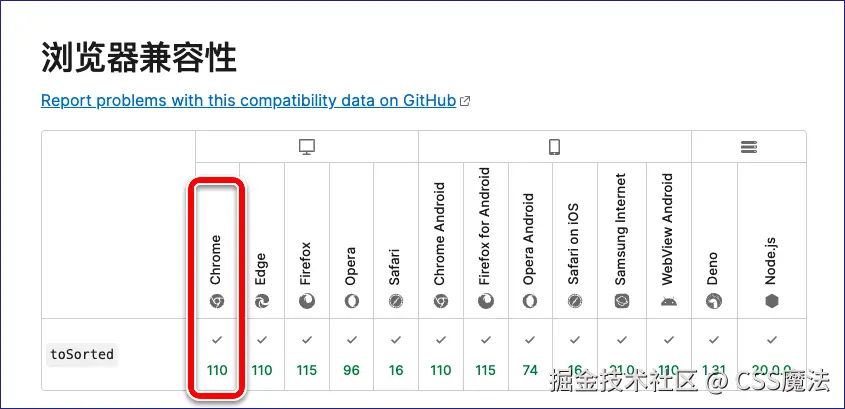
Task: Click the Node.js hexagon icon
Action: tap(771, 301)
